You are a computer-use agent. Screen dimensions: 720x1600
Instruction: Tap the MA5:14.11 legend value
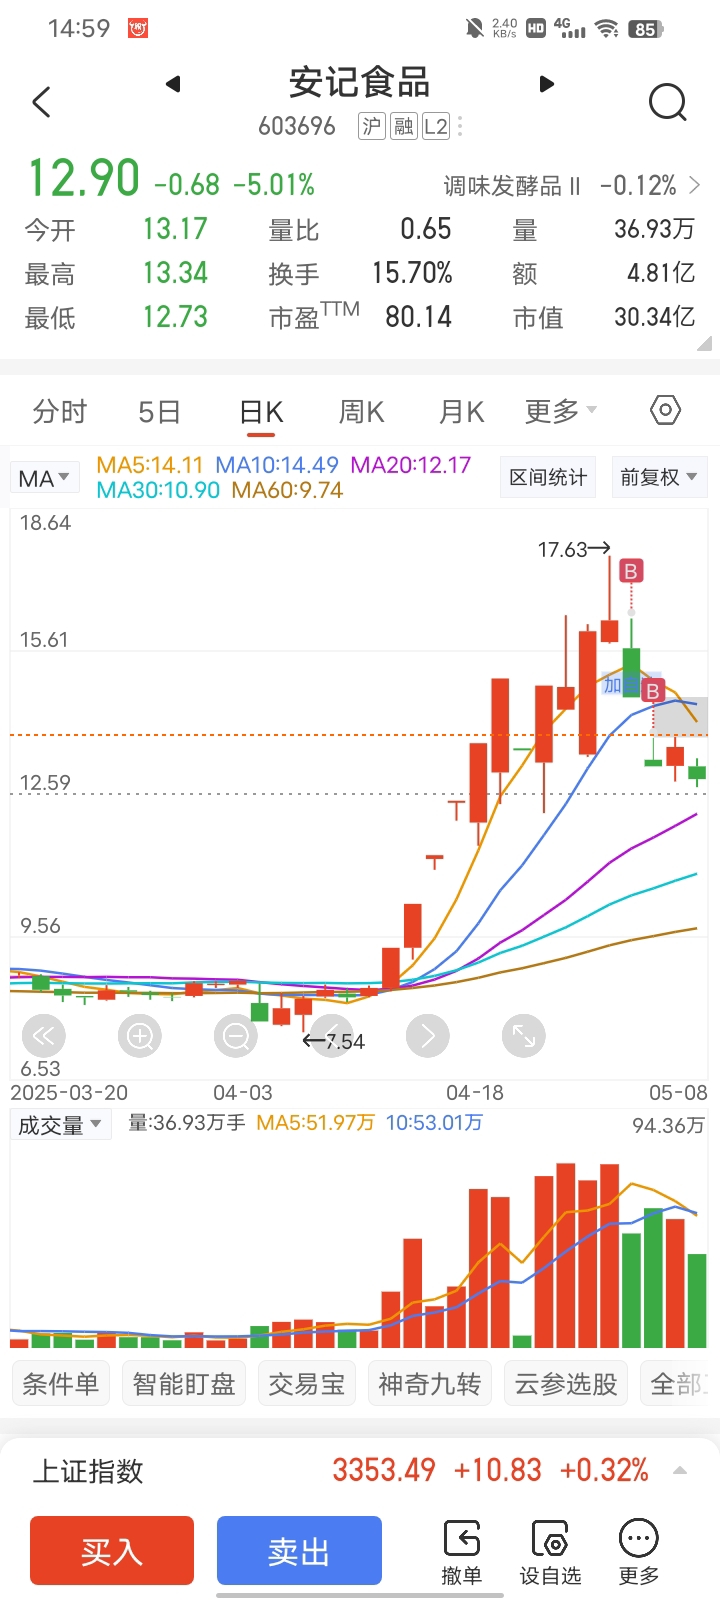pos(150,465)
